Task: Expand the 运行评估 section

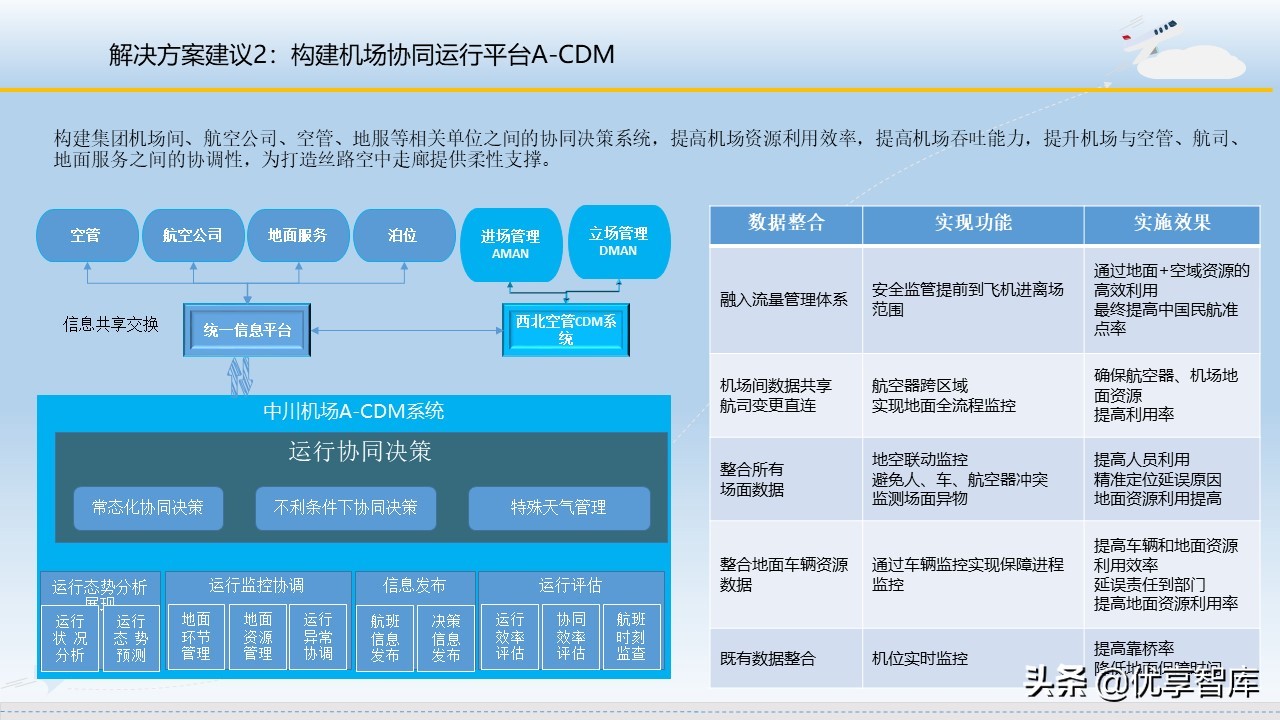Action: [570, 586]
